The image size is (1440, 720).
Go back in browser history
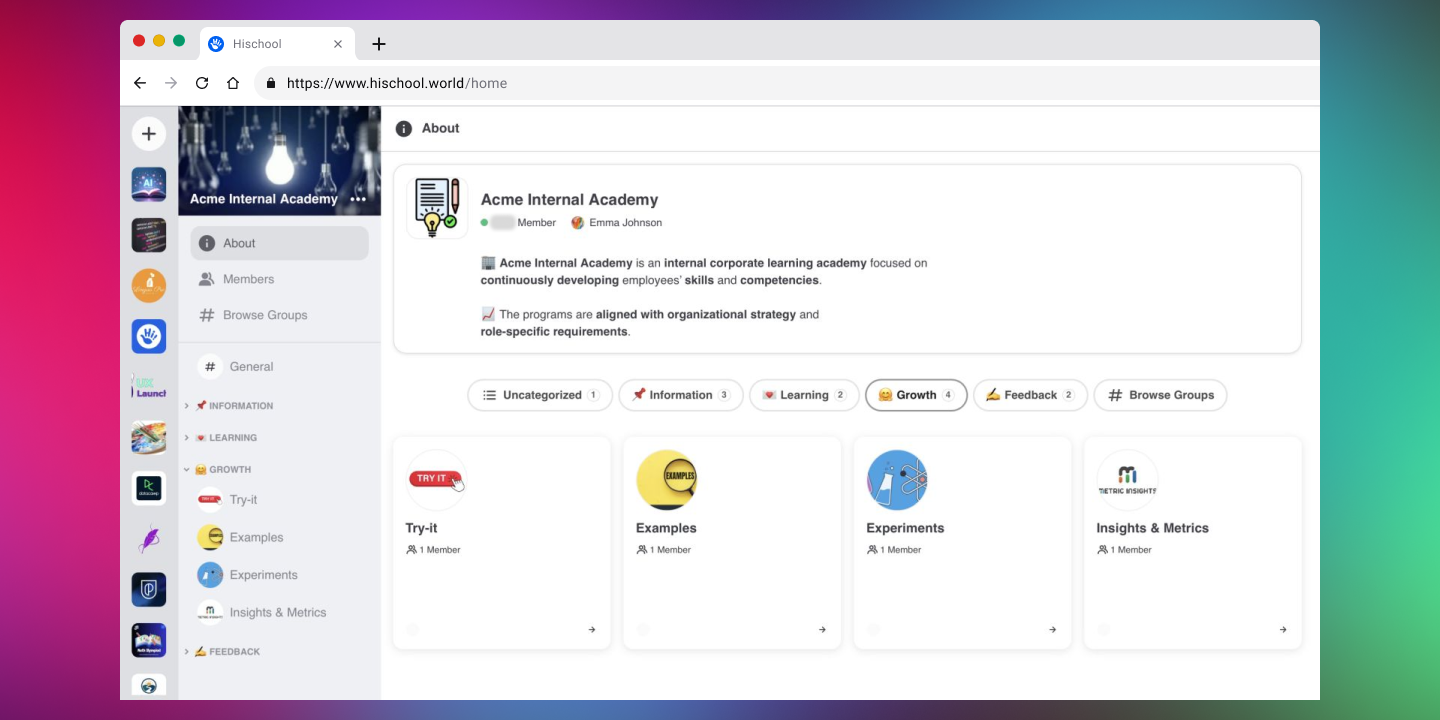pos(140,83)
